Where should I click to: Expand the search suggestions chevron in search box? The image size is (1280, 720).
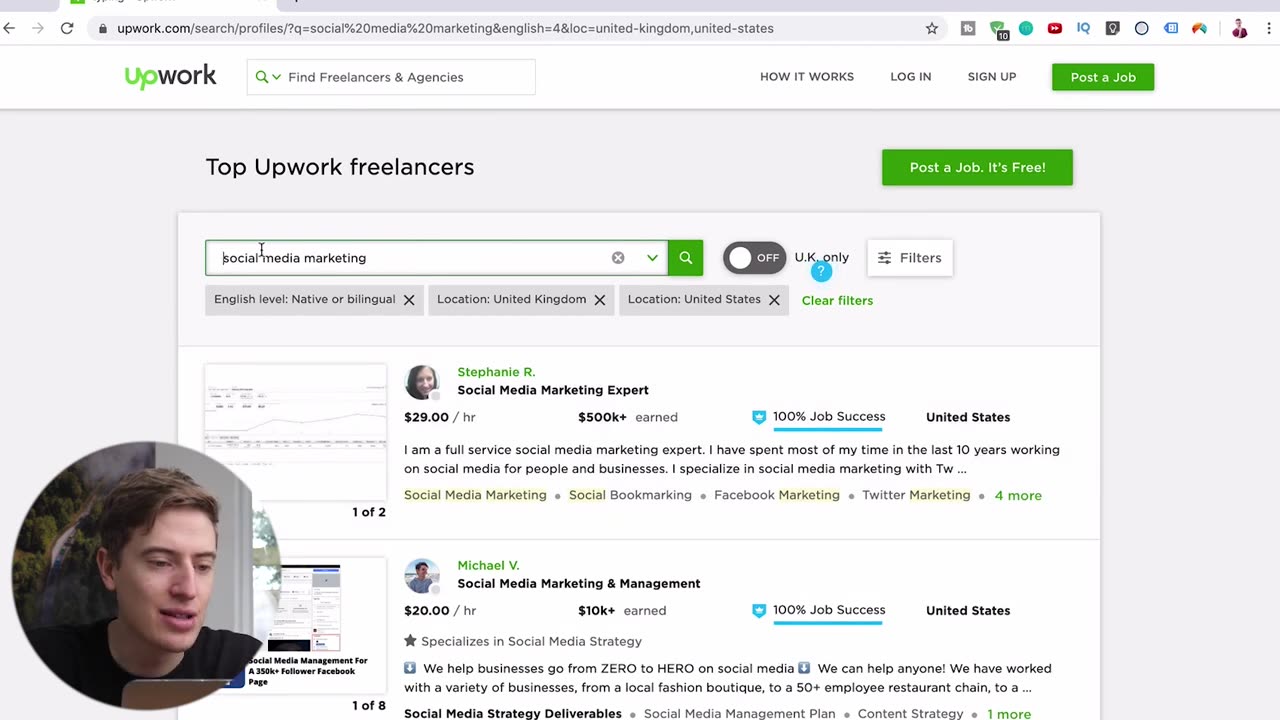pos(652,258)
